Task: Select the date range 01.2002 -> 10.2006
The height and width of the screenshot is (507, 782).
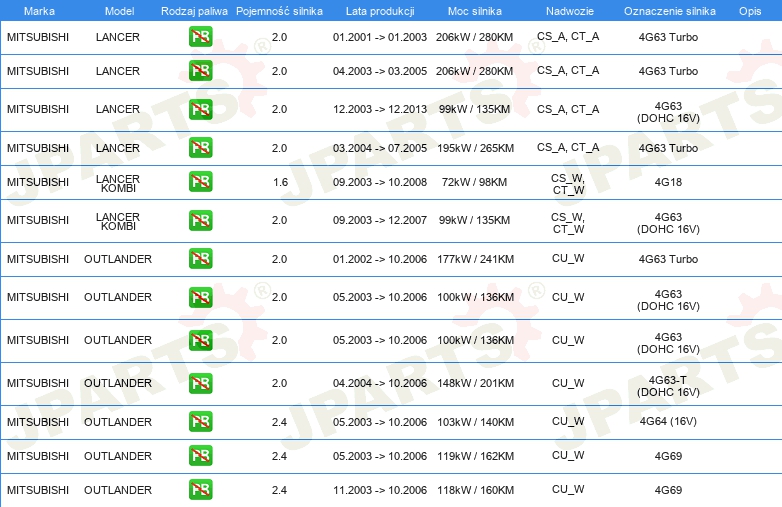Action: point(380,259)
